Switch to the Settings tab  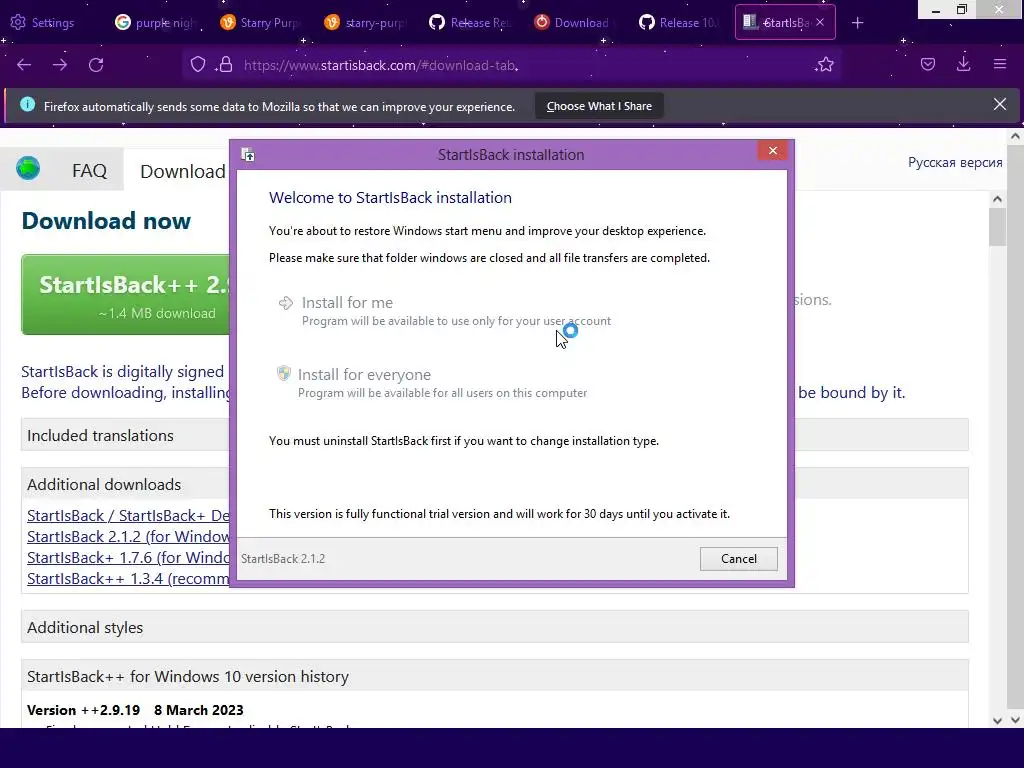[42, 22]
